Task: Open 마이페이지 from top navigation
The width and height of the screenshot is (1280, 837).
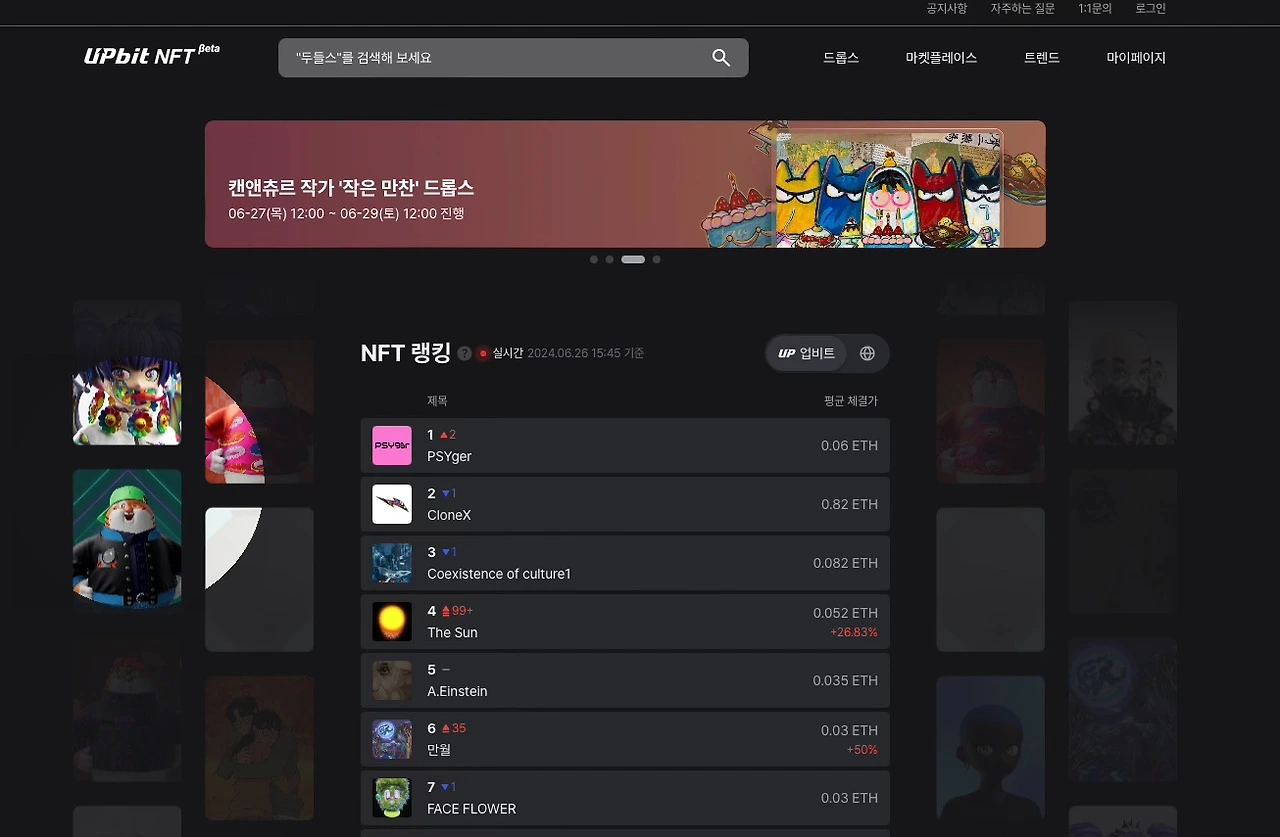Action: tap(1136, 58)
